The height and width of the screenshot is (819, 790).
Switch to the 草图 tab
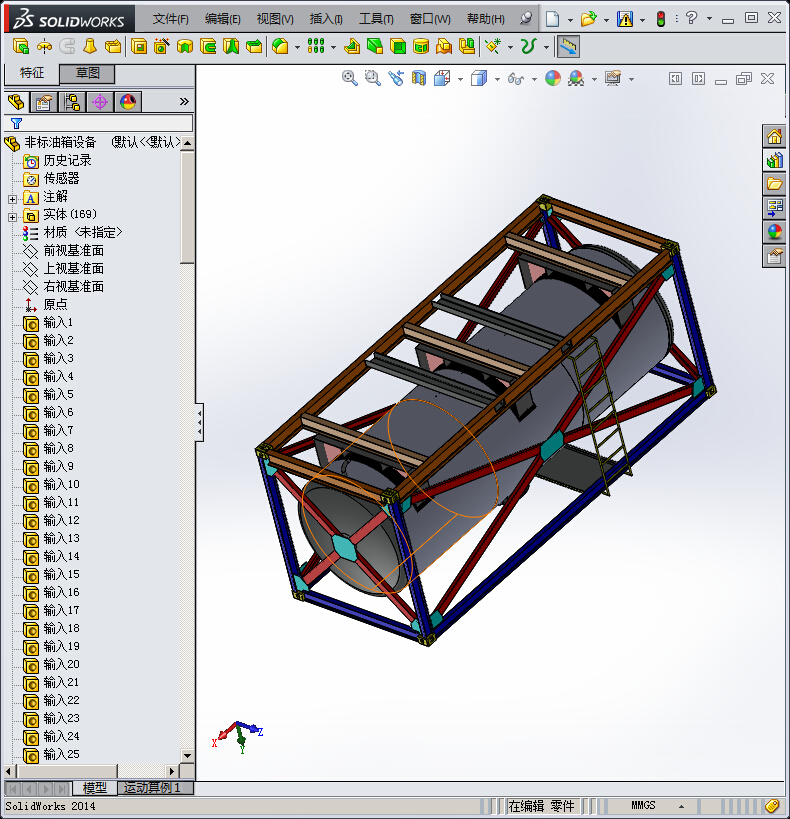tap(87, 73)
